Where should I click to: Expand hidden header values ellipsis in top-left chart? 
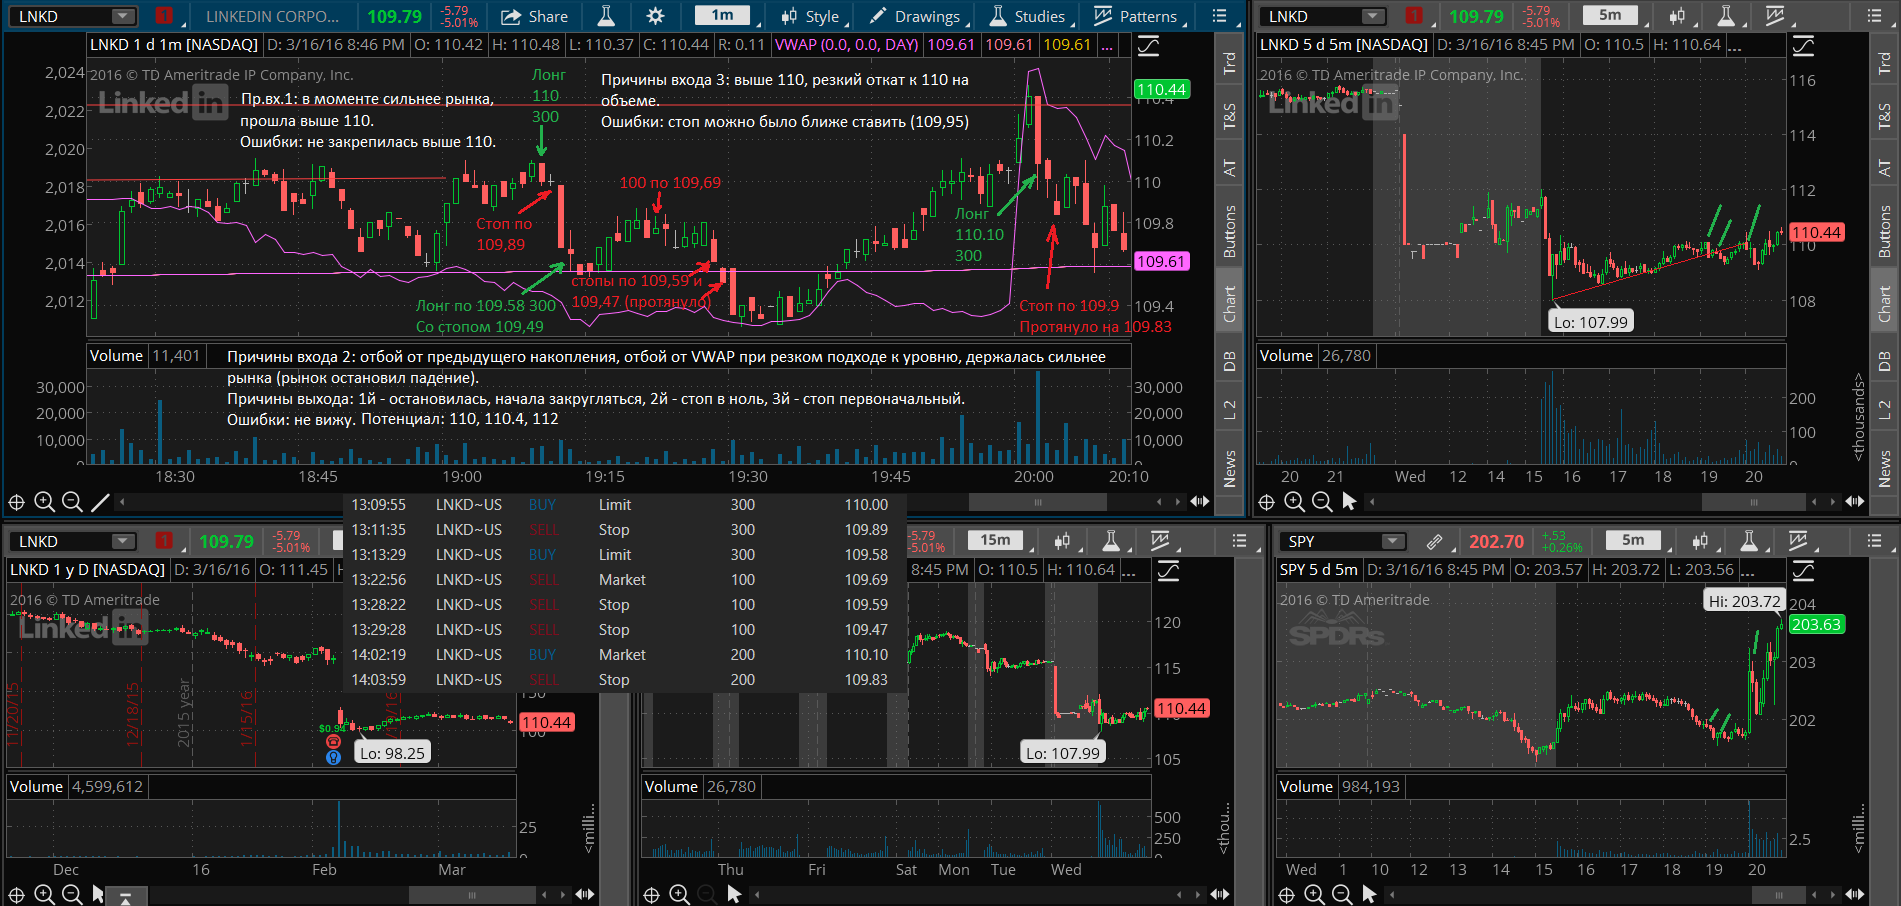pos(1107,45)
